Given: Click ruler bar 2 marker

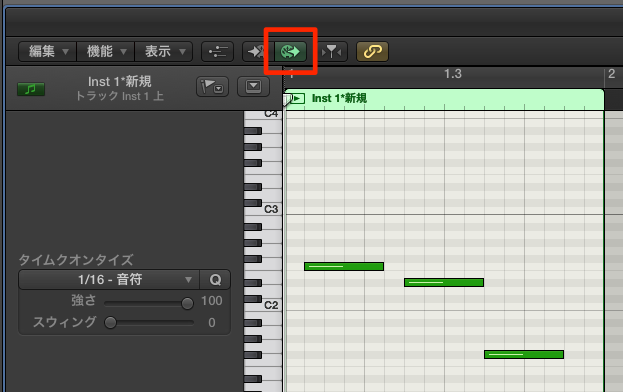Looking at the screenshot, I should [611, 74].
